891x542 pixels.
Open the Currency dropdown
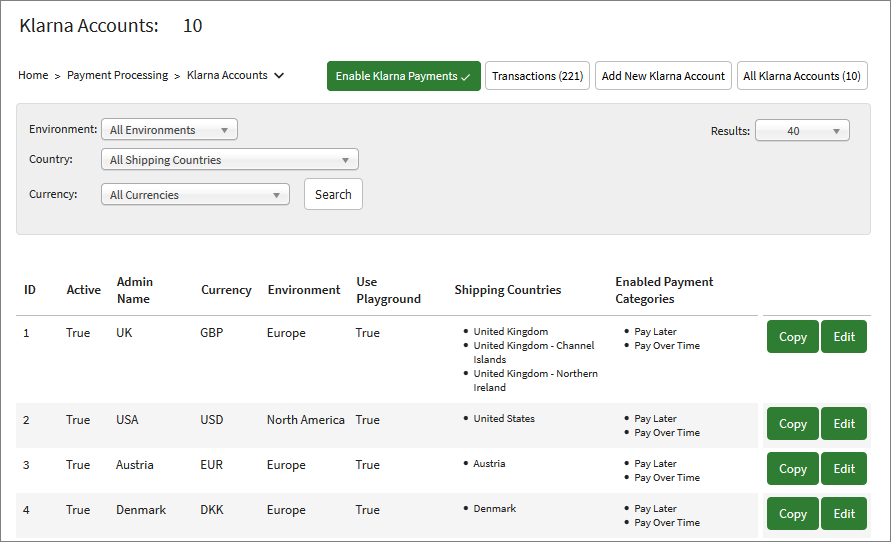pos(195,194)
